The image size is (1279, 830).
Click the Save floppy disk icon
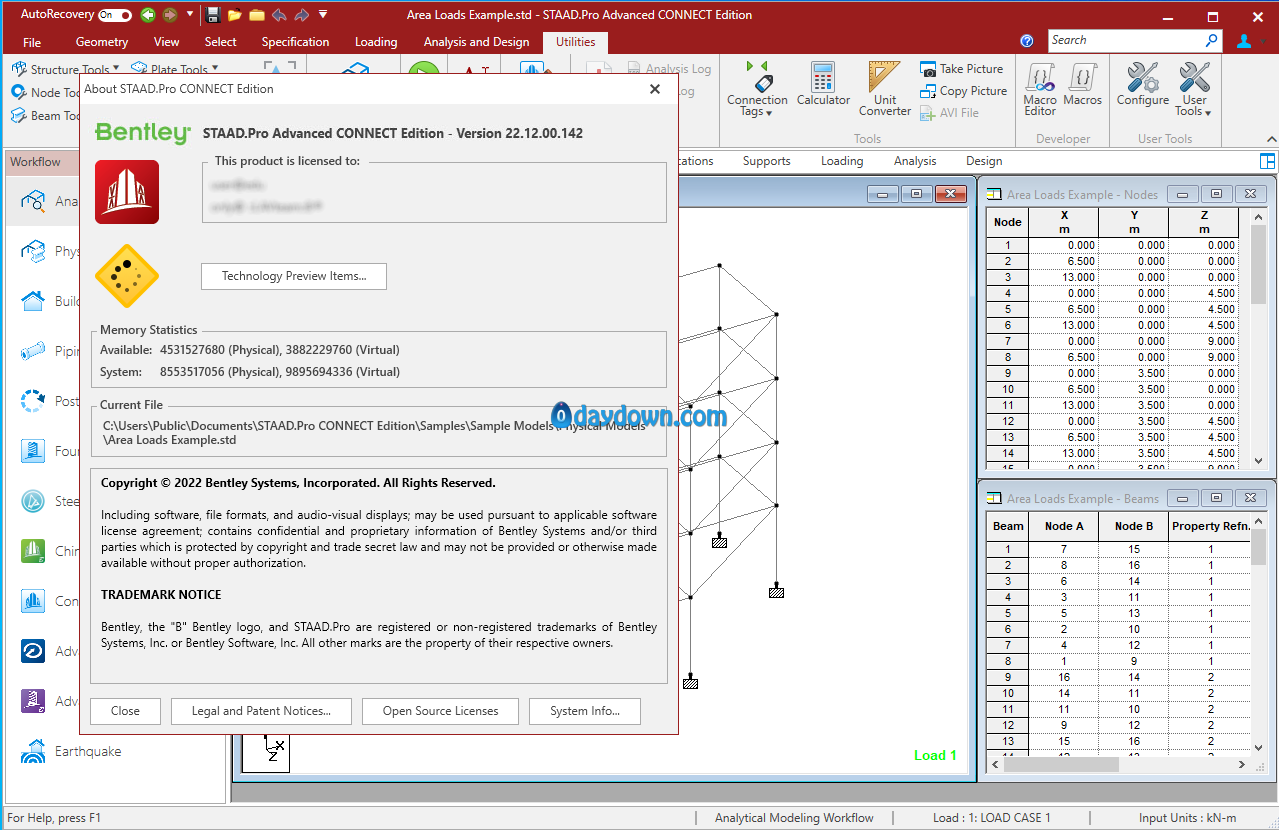213,15
